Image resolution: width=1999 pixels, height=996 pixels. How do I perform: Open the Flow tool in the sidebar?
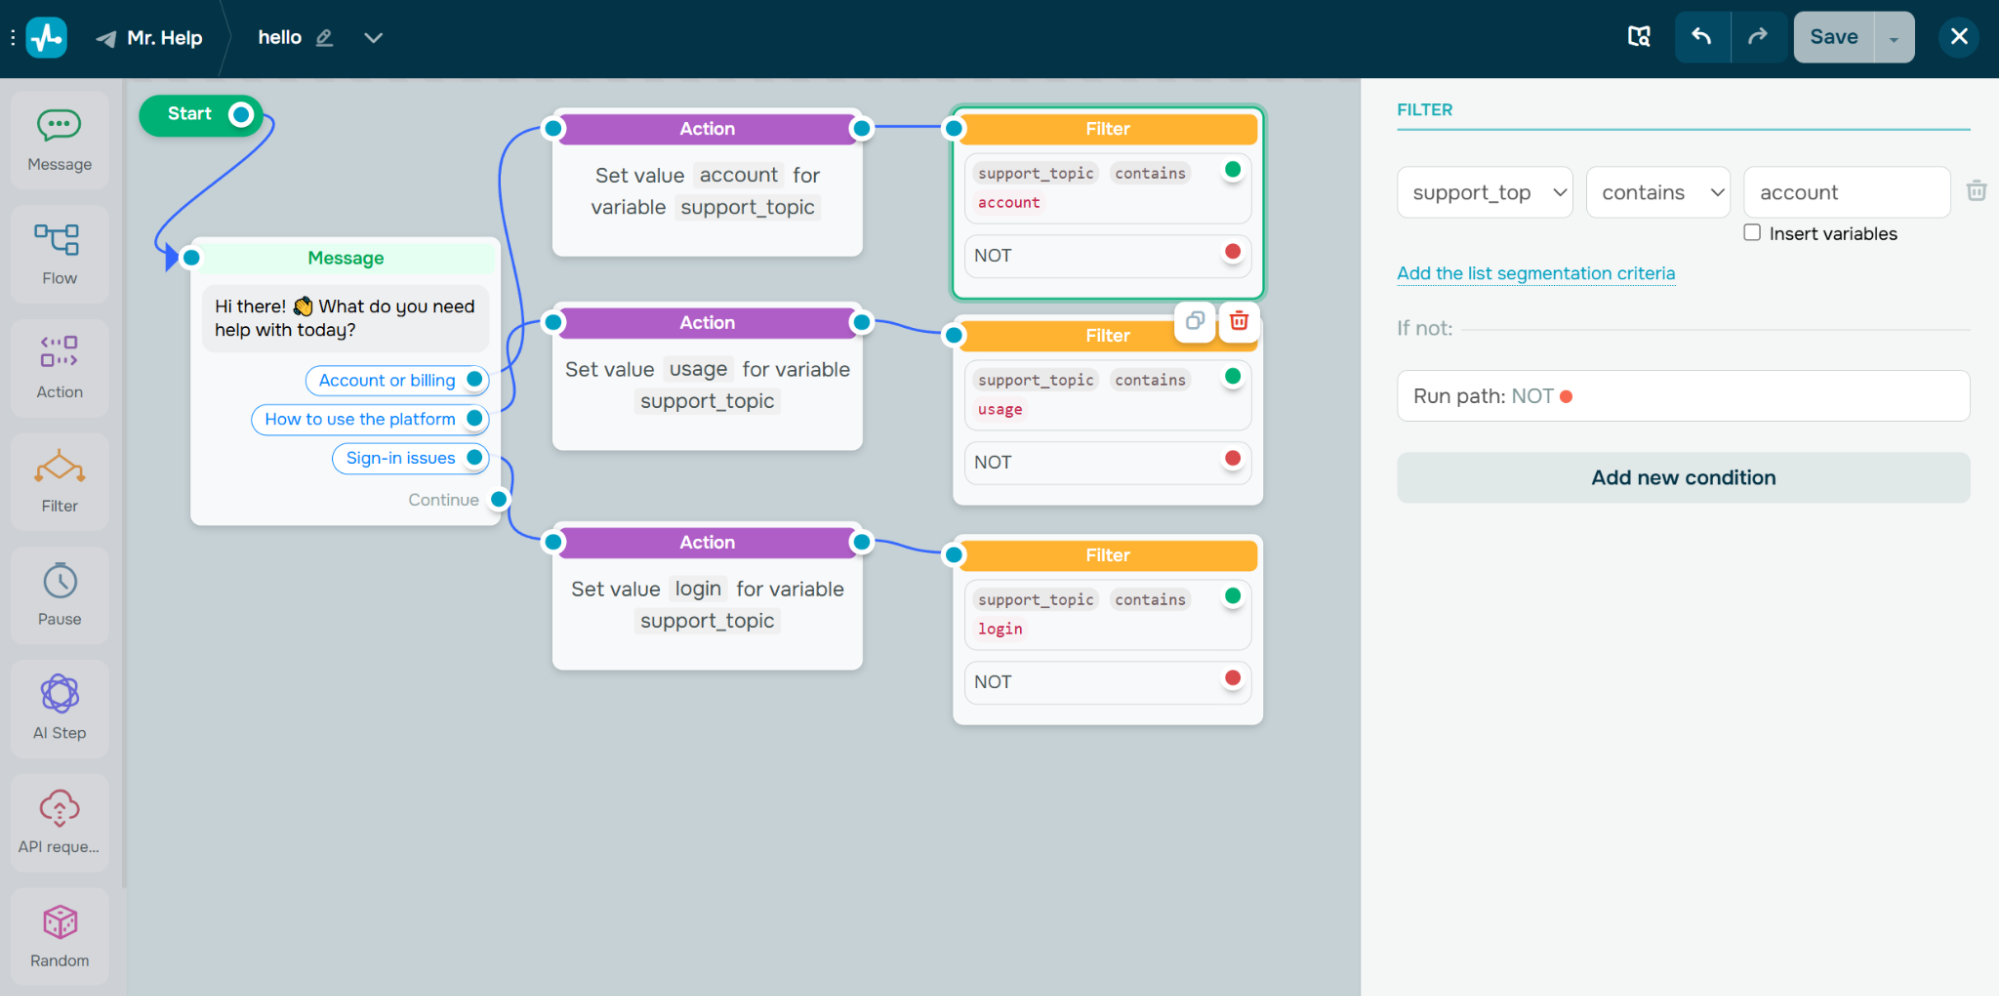(x=59, y=253)
